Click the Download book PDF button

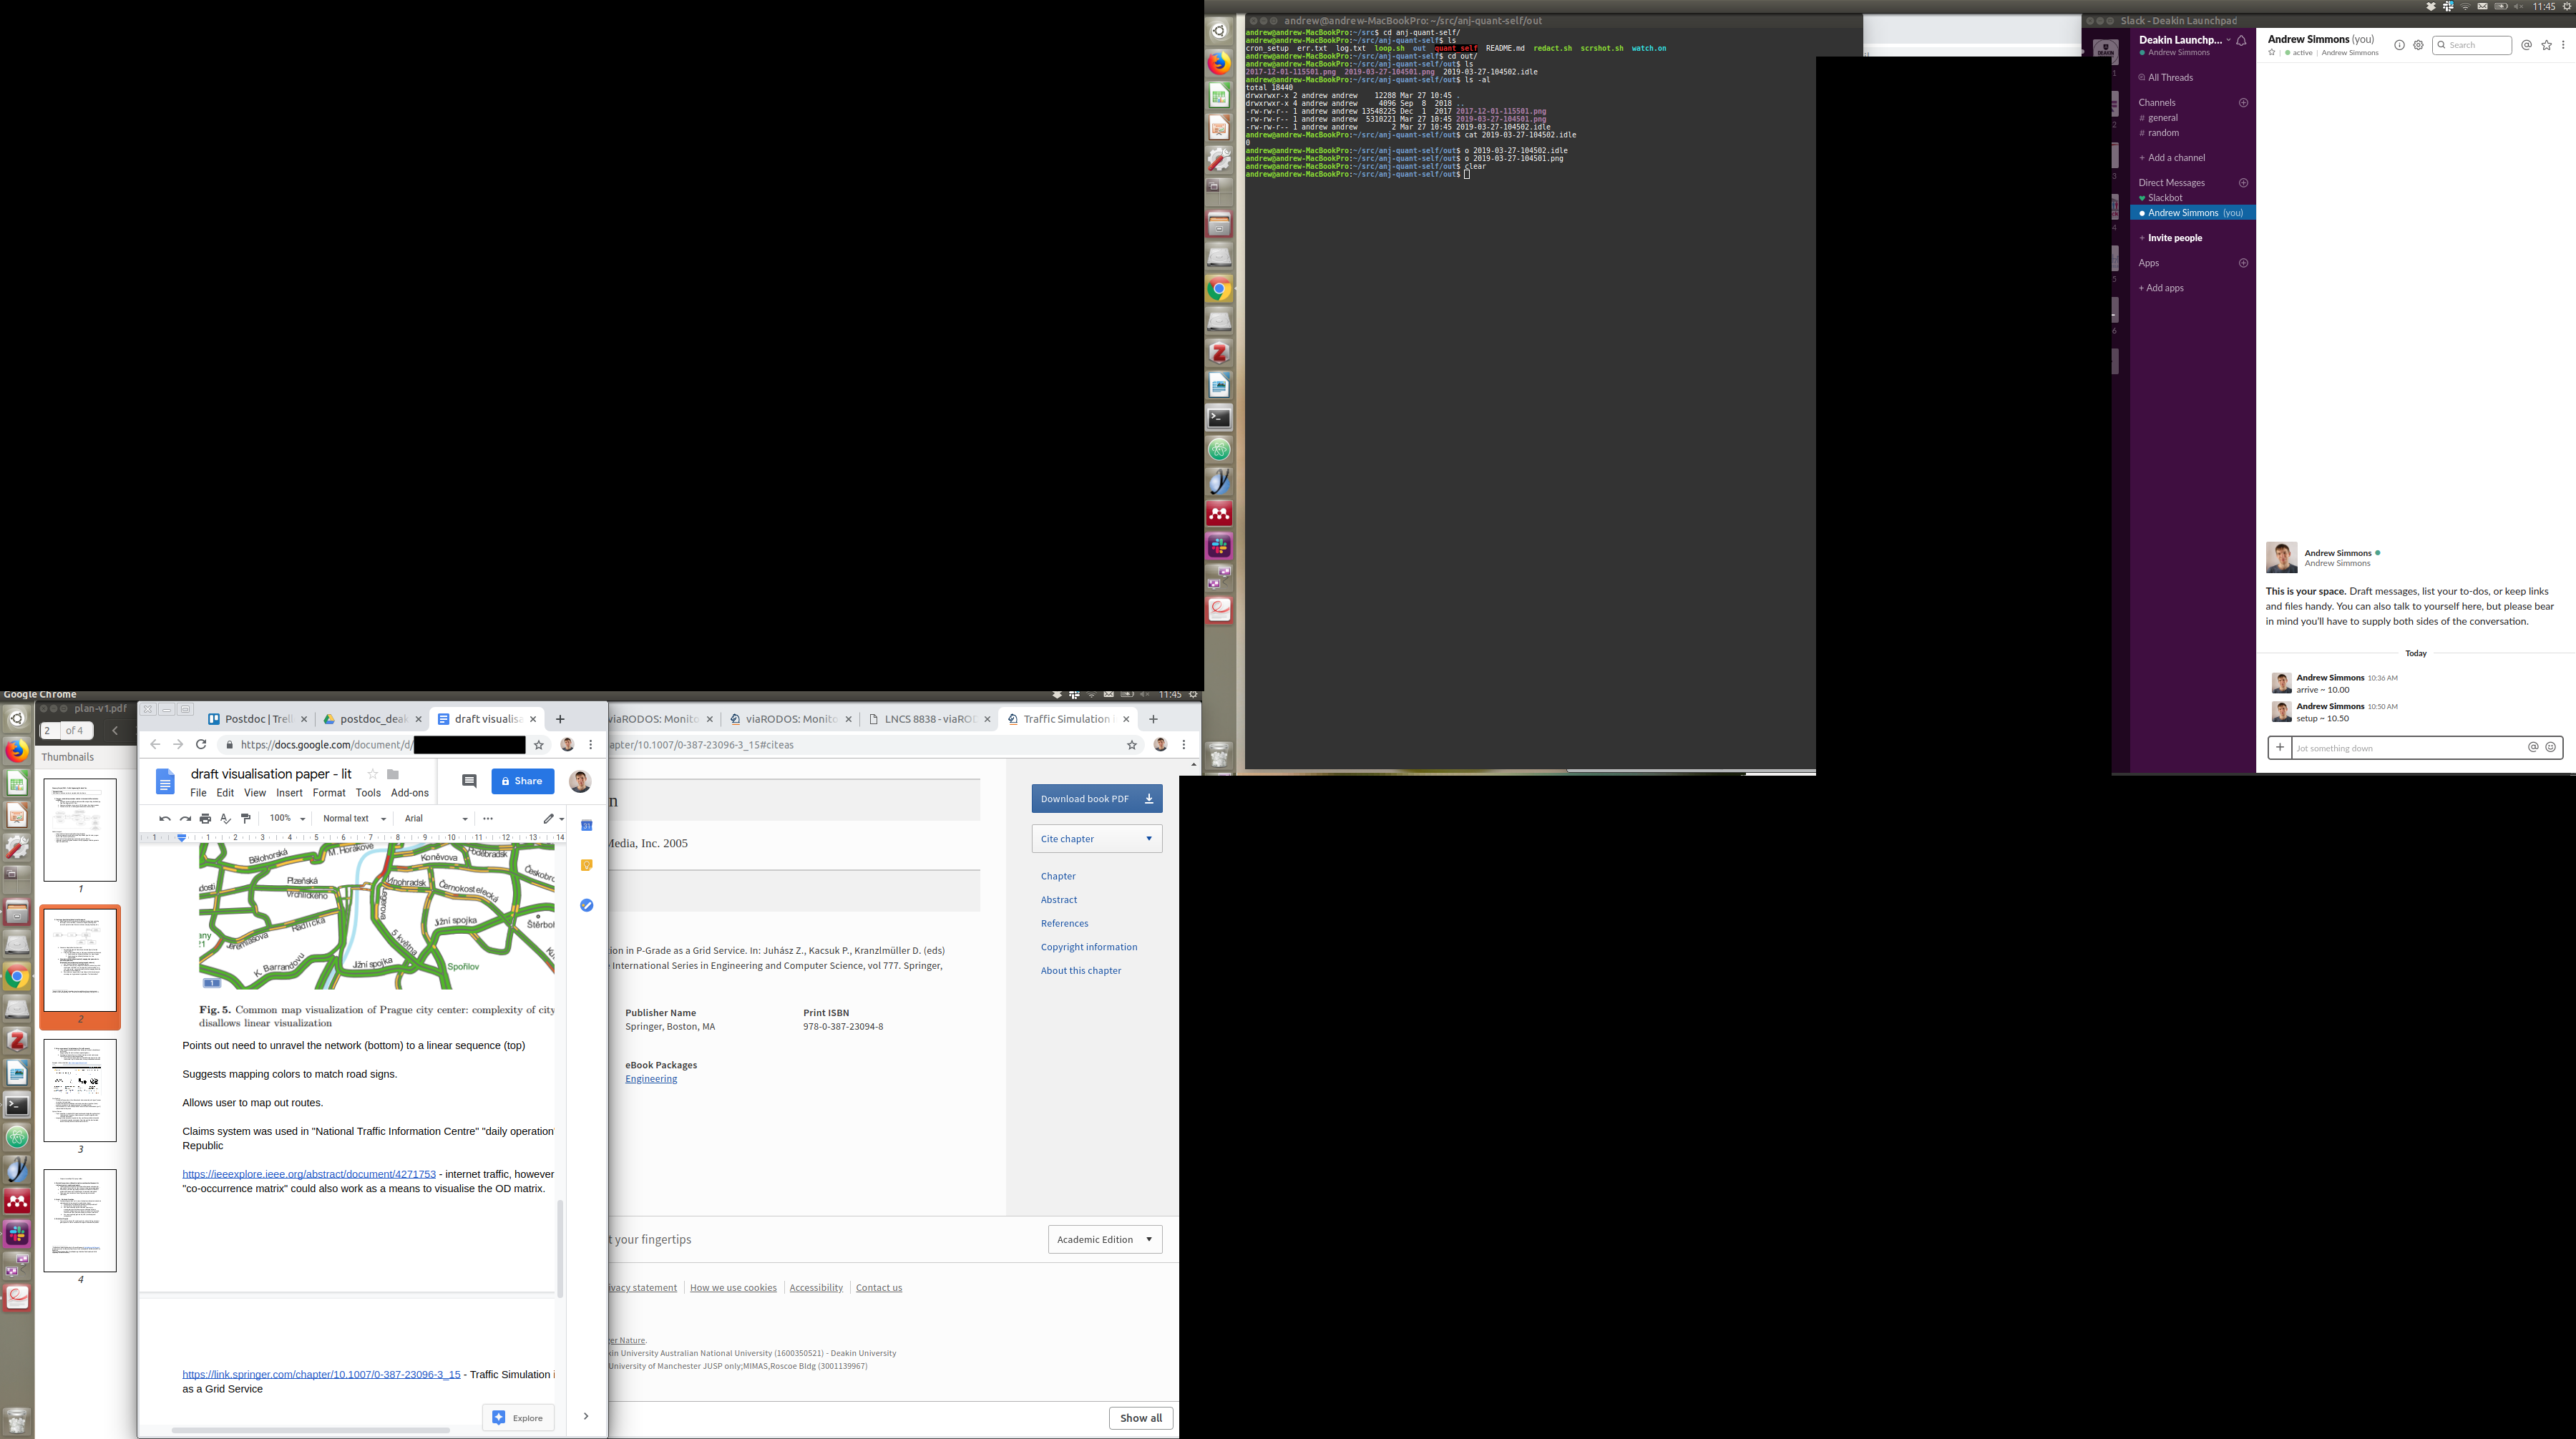click(1096, 799)
